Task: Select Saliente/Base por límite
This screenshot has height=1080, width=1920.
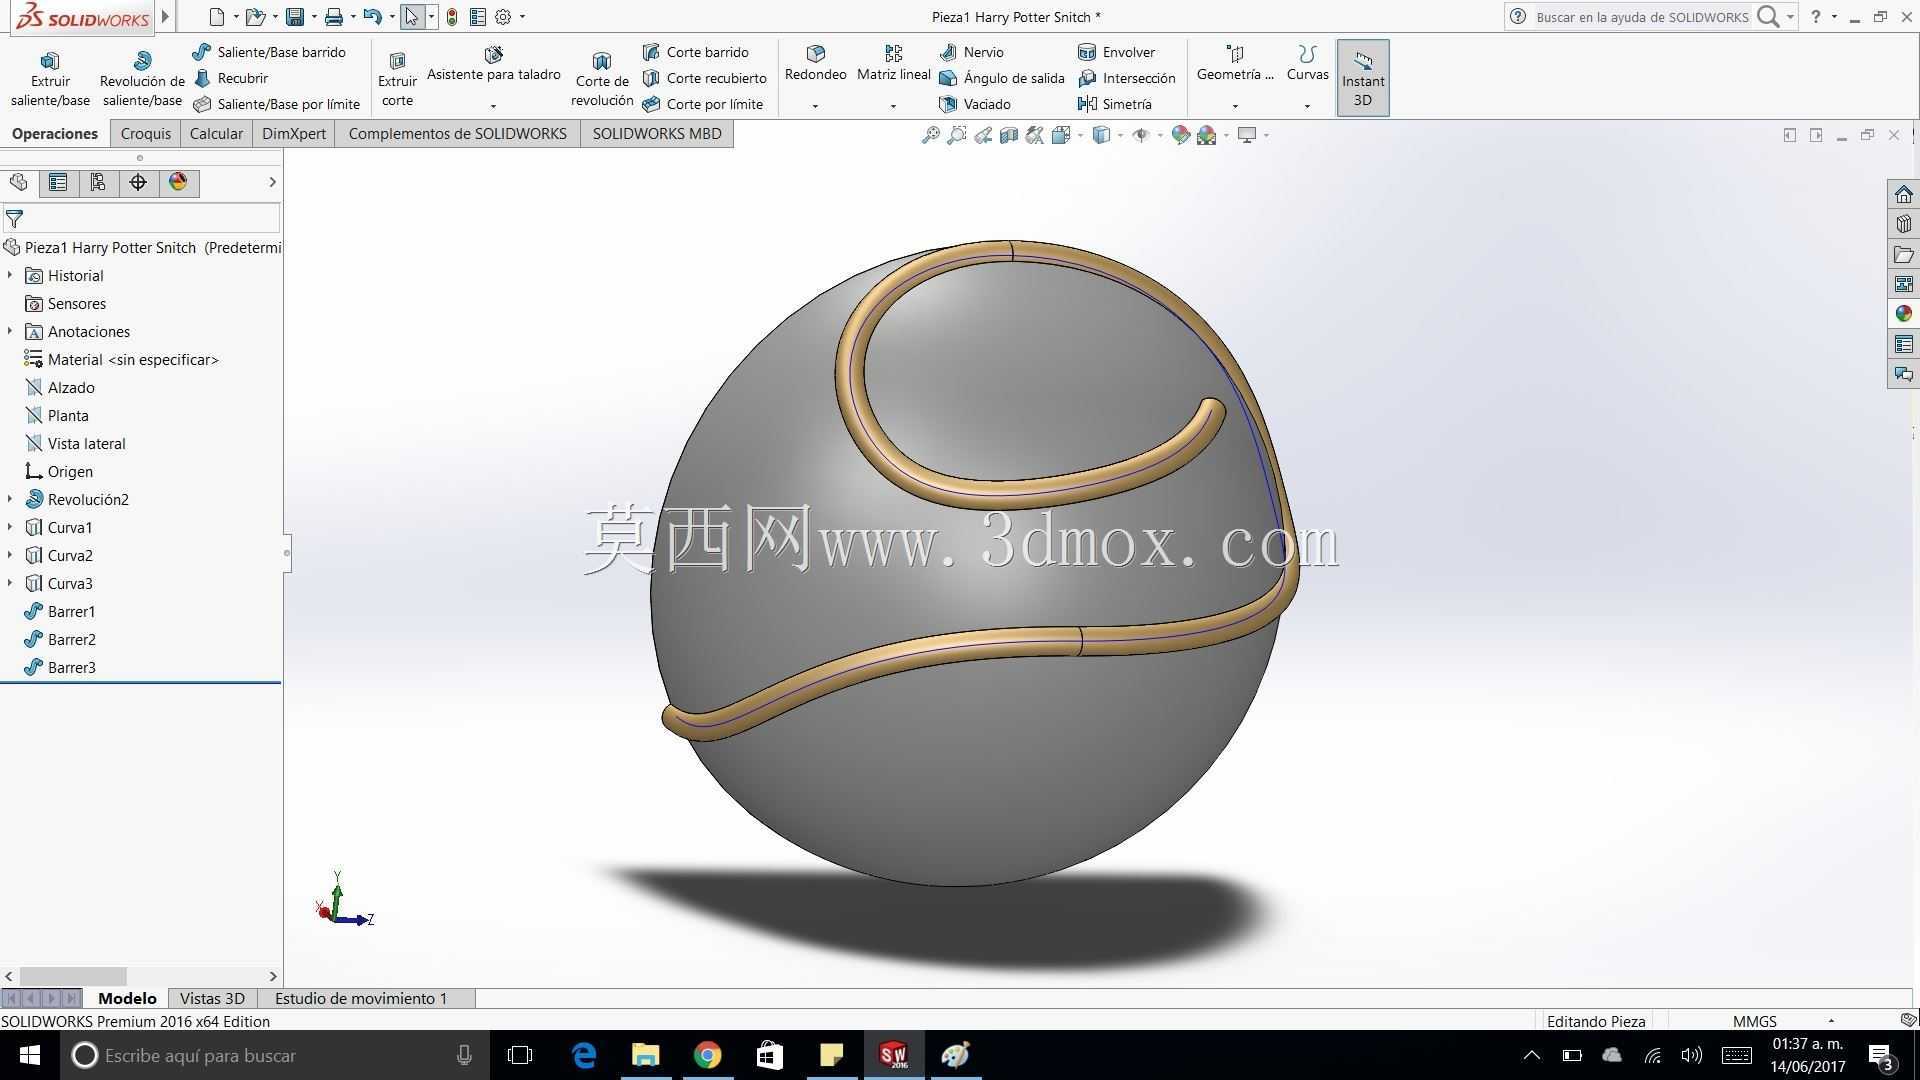Action: coord(276,104)
